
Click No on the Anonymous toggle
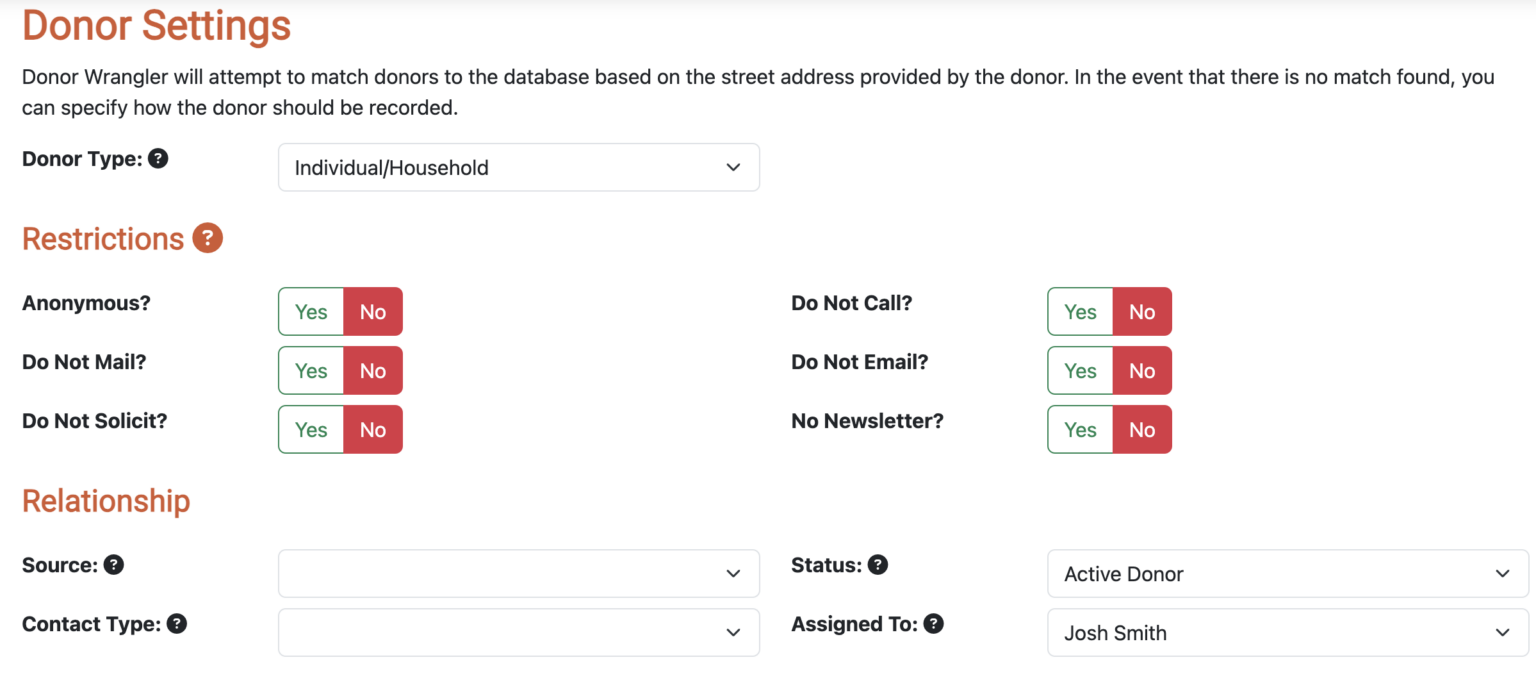coord(373,311)
